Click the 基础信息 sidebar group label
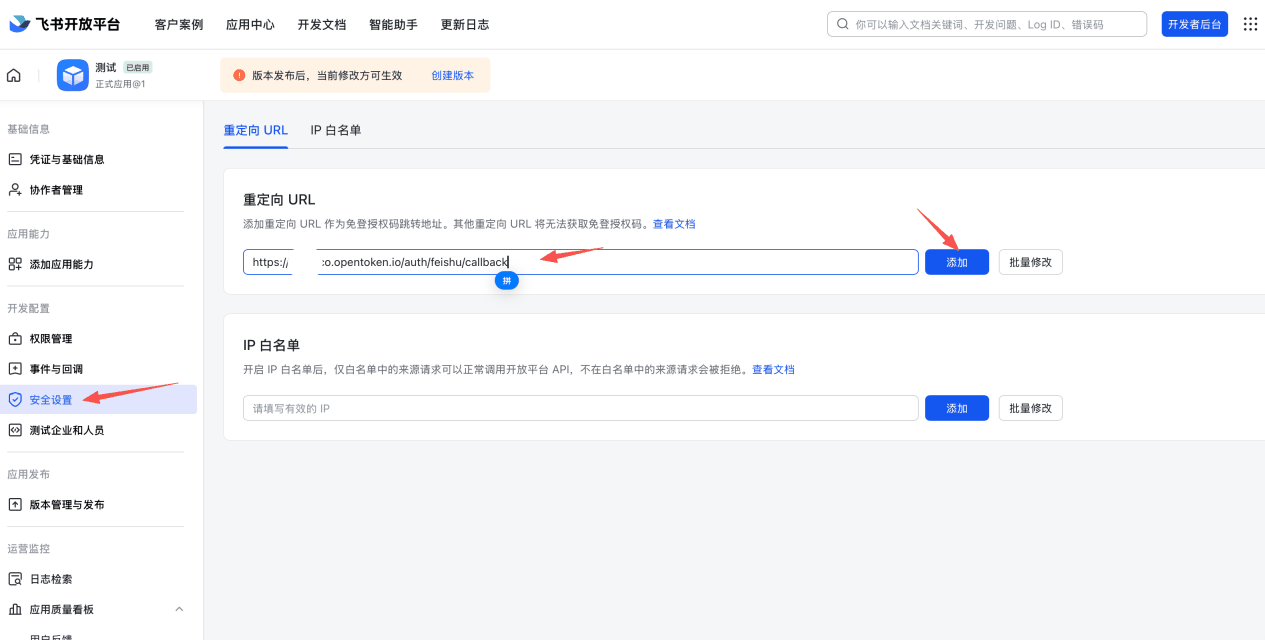Image resolution: width=1265 pixels, height=640 pixels. 28,129
